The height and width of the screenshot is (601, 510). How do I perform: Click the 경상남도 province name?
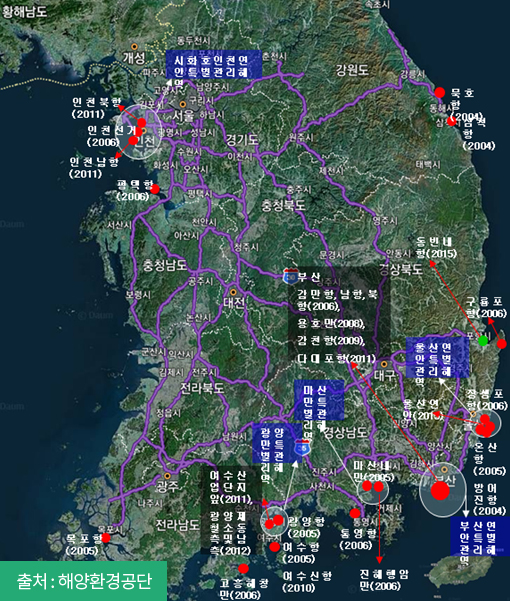point(345,432)
